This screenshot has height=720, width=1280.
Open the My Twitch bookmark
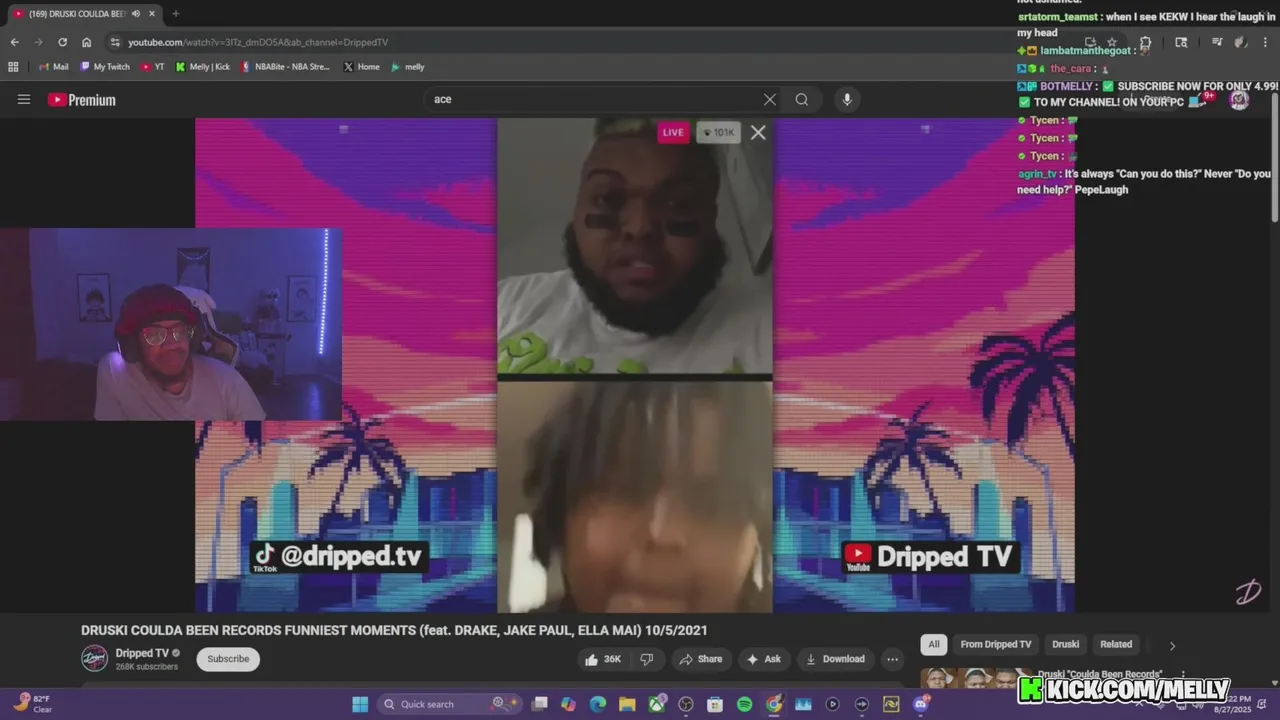coord(104,67)
